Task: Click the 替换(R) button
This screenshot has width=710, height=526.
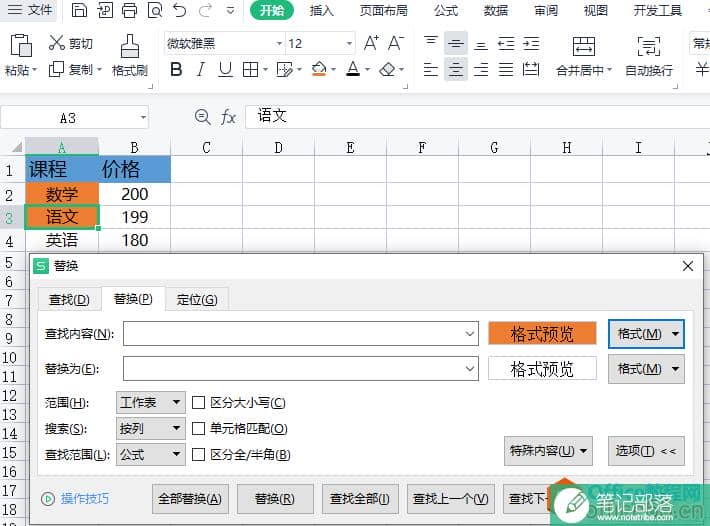Action: coord(275,499)
